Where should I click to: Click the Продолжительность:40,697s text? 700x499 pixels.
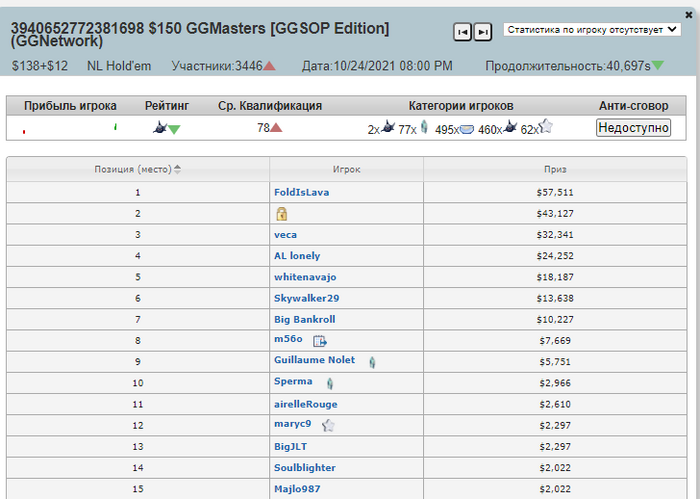568,66
